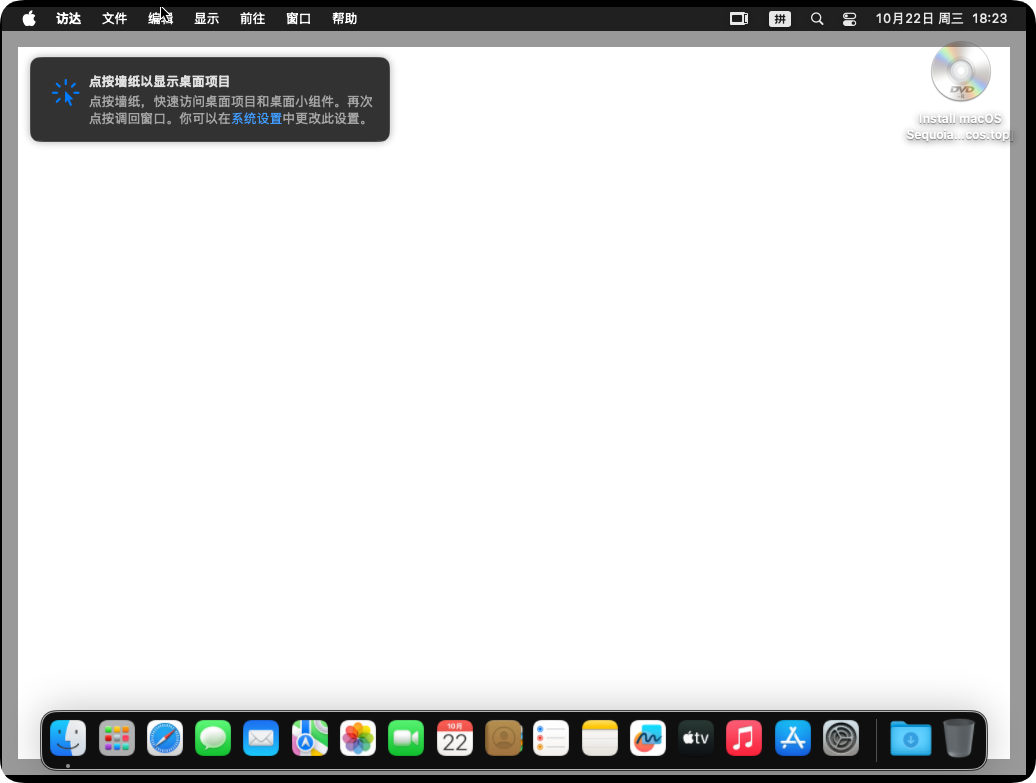Launch the Messages app
The width and height of the screenshot is (1036, 783).
click(x=213, y=738)
